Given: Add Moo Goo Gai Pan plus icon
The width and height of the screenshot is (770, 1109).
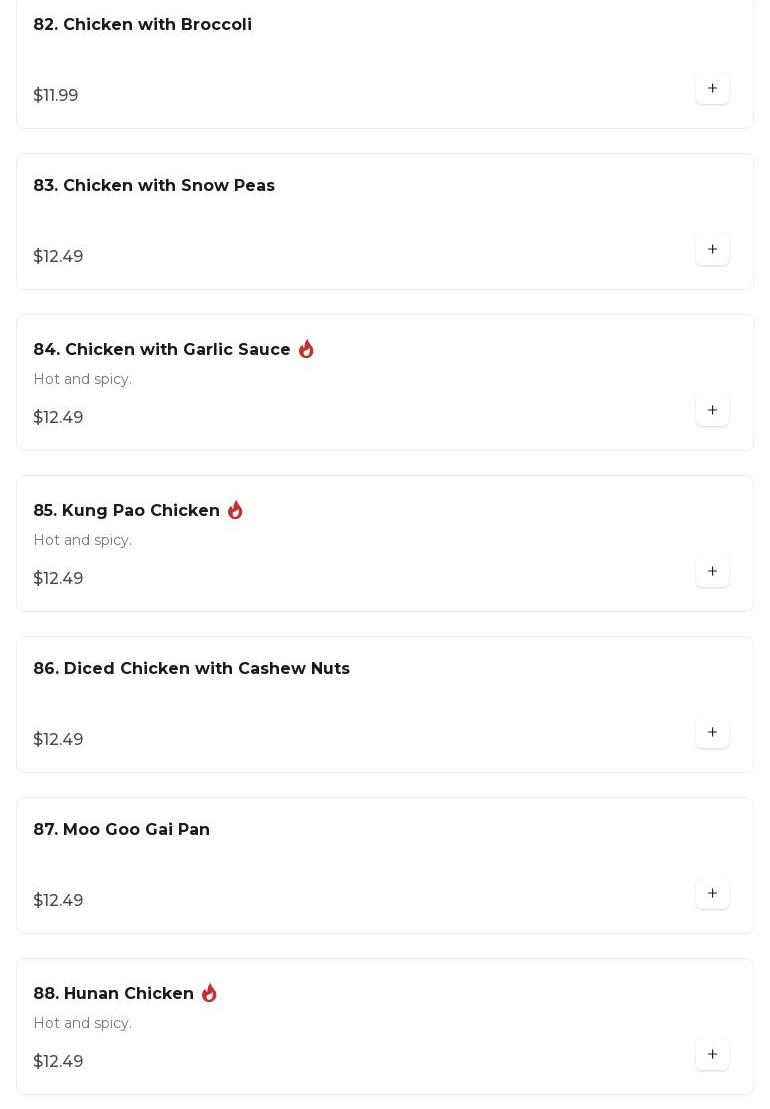Looking at the screenshot, I should (x=712, y=893).
